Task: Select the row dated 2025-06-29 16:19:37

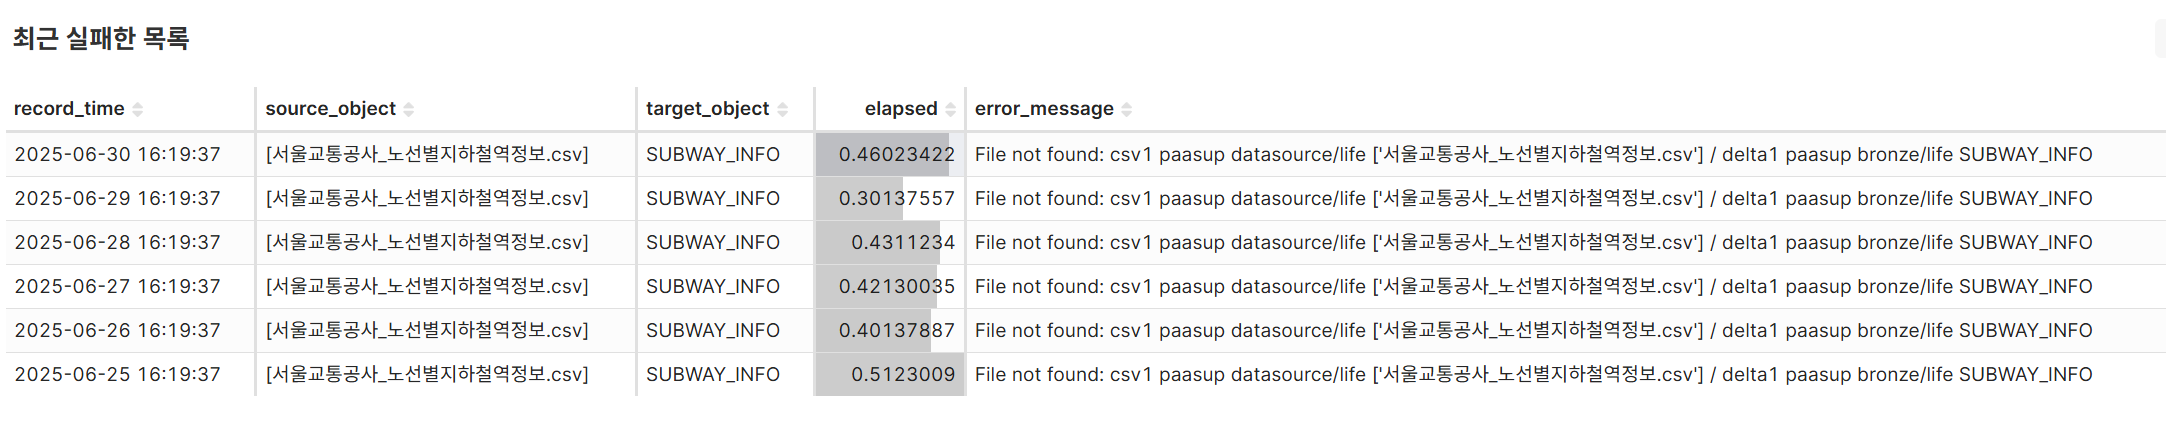Action: point(1085,198)
